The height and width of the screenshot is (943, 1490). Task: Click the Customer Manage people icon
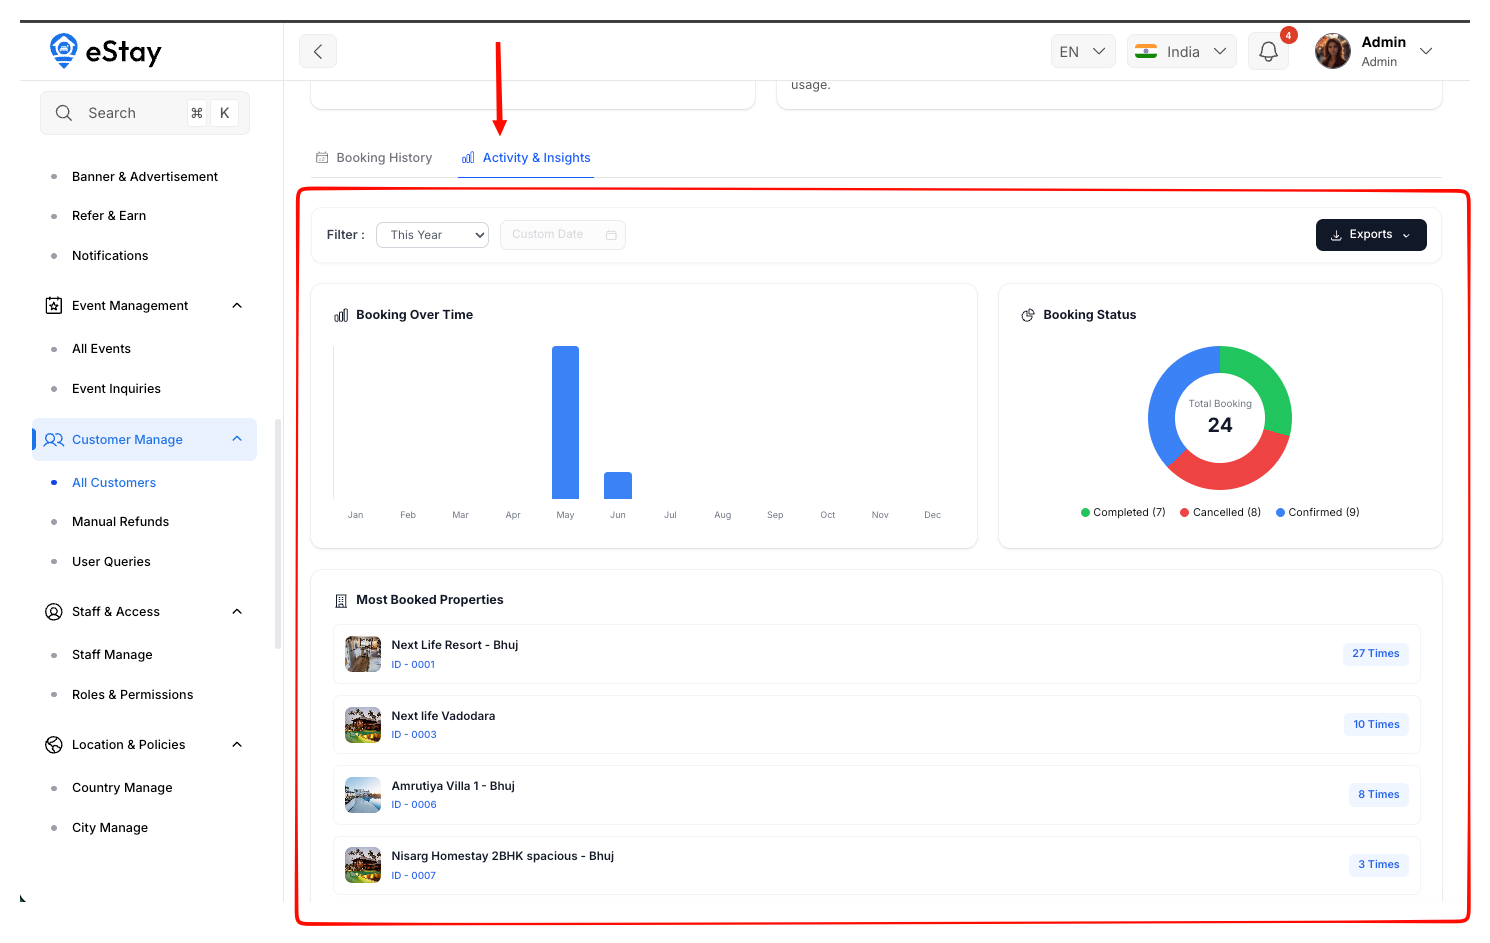pyautogui.click(x=54, y=440)
